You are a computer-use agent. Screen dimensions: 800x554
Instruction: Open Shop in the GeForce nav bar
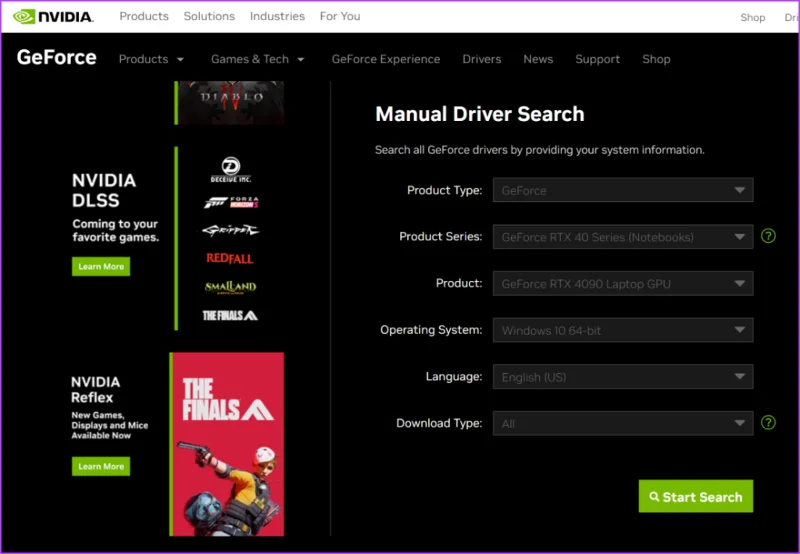(656, 59)
